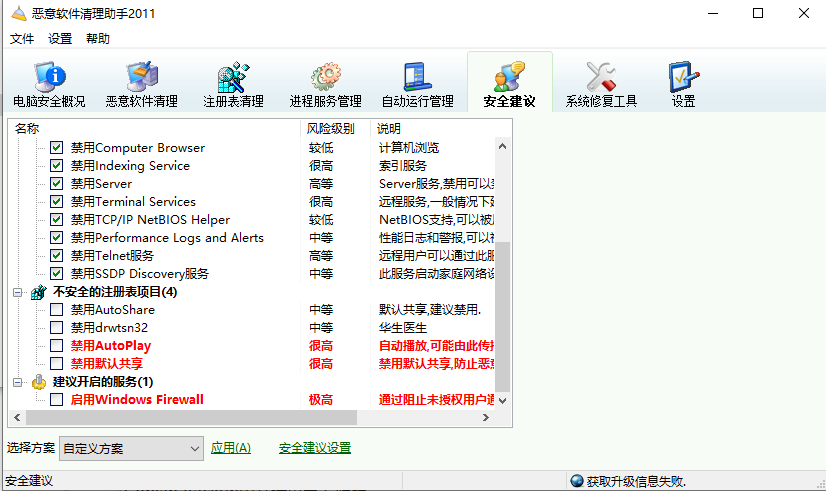This screenshot has height=491, width=826.
Task: Sort list by 风险级别 column header
Action: [335, 128]
